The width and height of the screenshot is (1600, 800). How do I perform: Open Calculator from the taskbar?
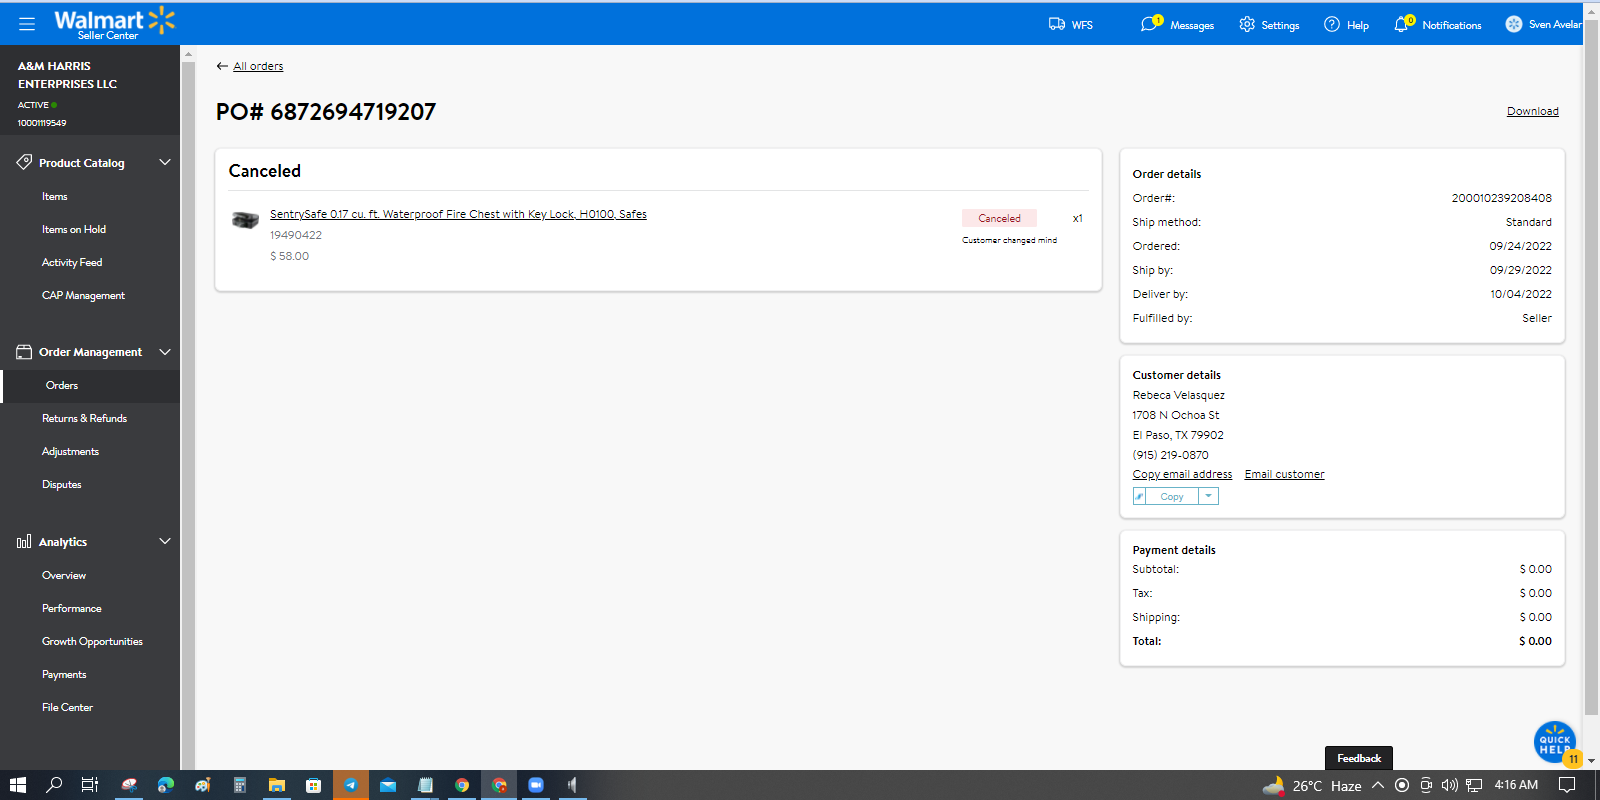tap(240, 785)
